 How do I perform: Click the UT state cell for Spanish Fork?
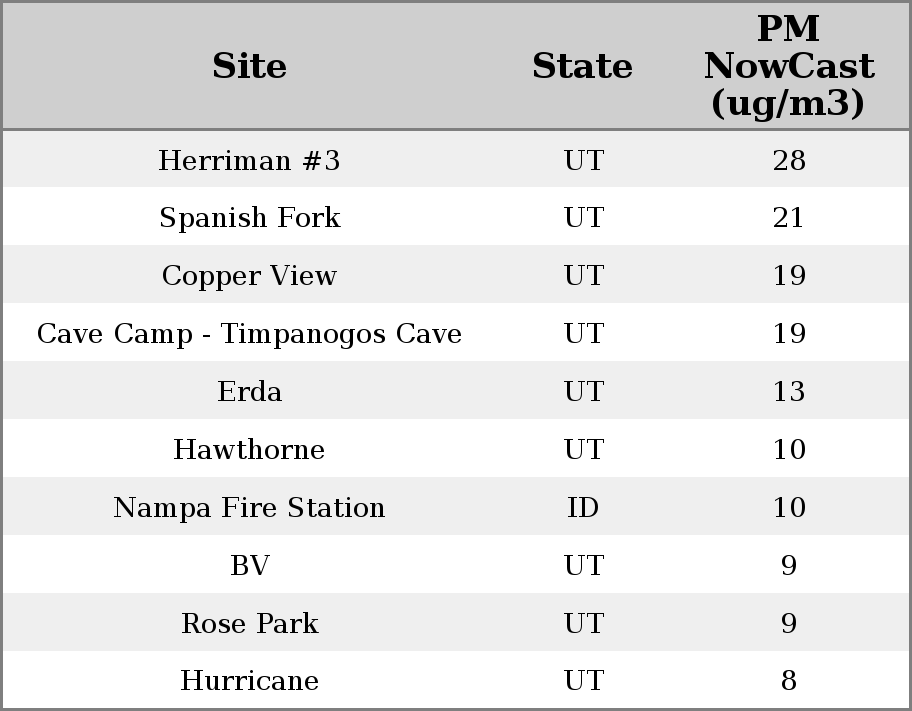pyautogui.click(x=583, y=218)
